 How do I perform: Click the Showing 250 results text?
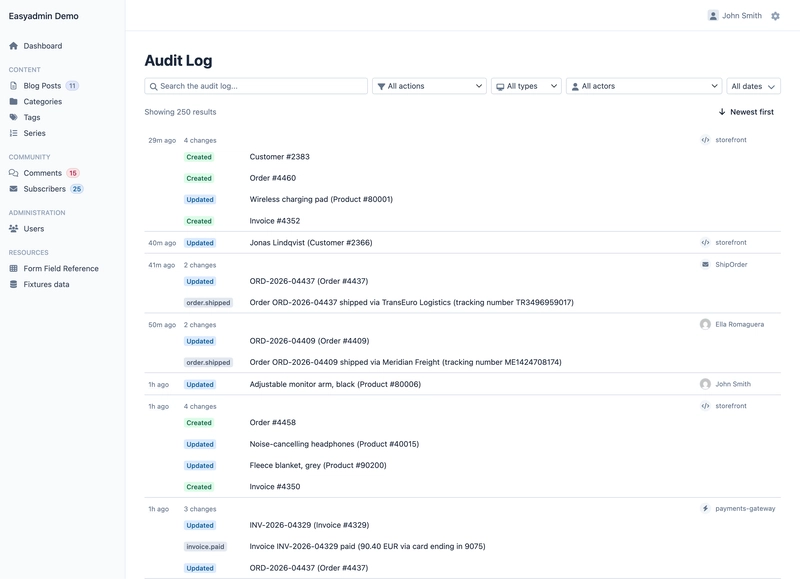coord(180,112)
